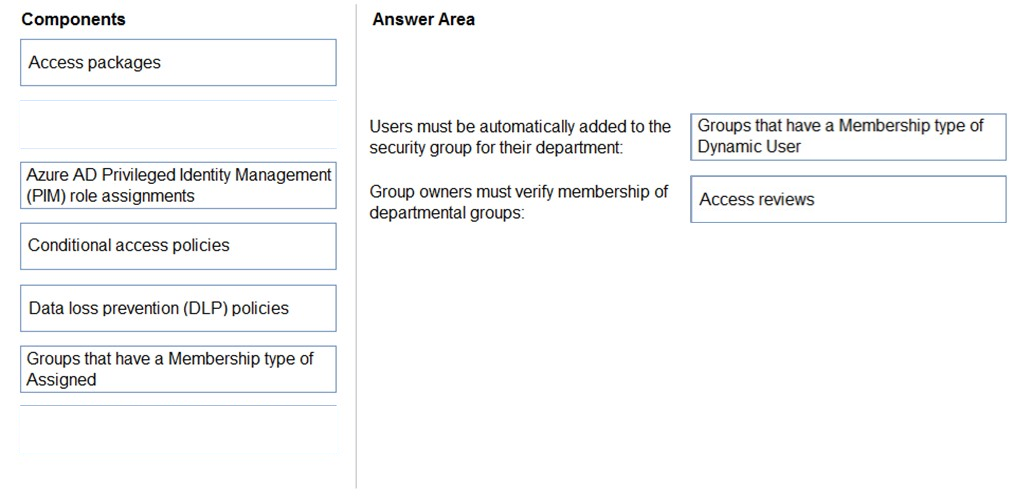
Task: Click the Answer Area heading
Action: [x=424, y=20]
